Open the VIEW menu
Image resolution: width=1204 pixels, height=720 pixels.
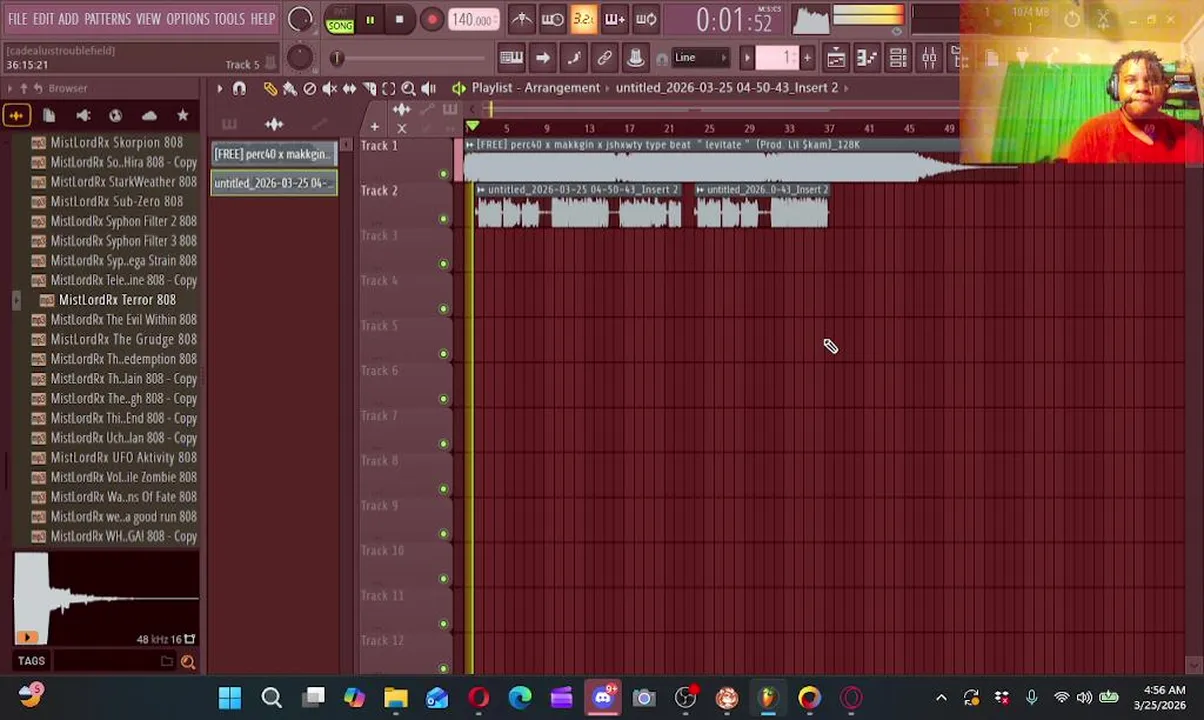(148, 19)
